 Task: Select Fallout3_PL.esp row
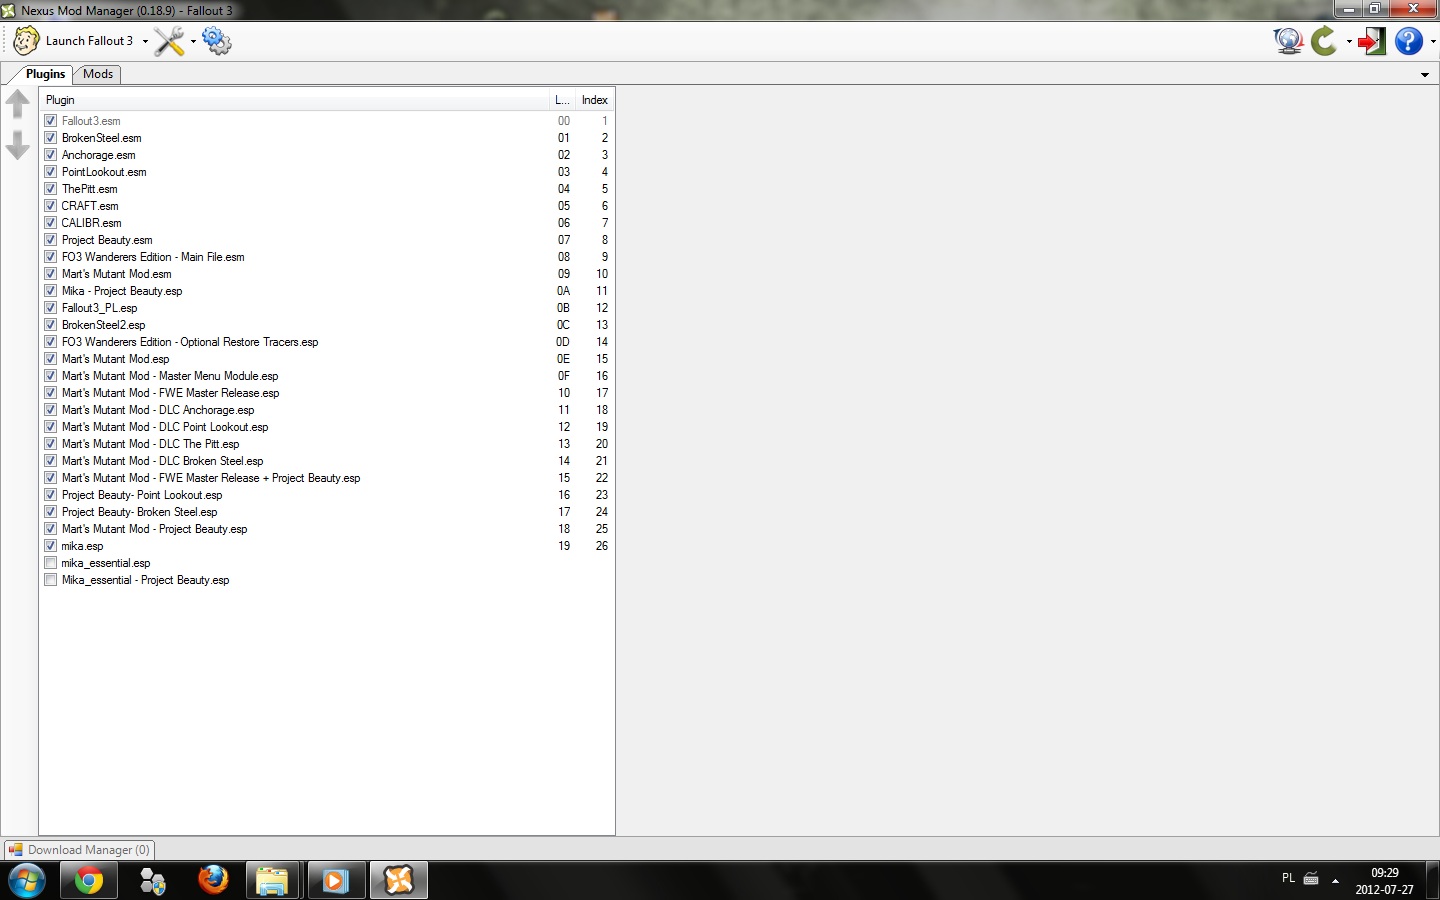tap(326, 308)
